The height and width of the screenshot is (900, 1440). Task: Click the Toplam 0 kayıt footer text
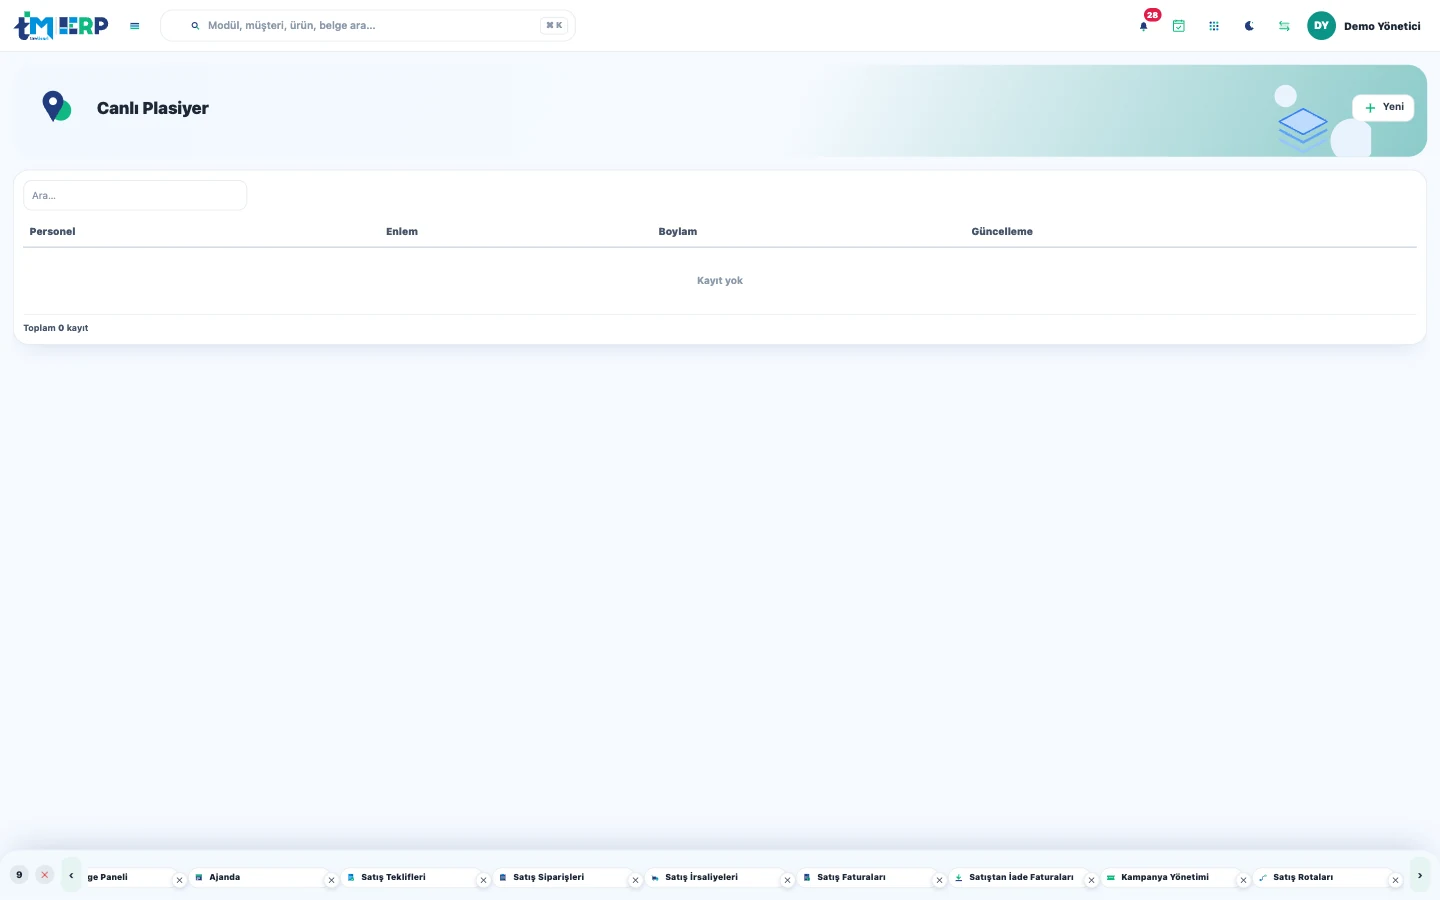56,328
